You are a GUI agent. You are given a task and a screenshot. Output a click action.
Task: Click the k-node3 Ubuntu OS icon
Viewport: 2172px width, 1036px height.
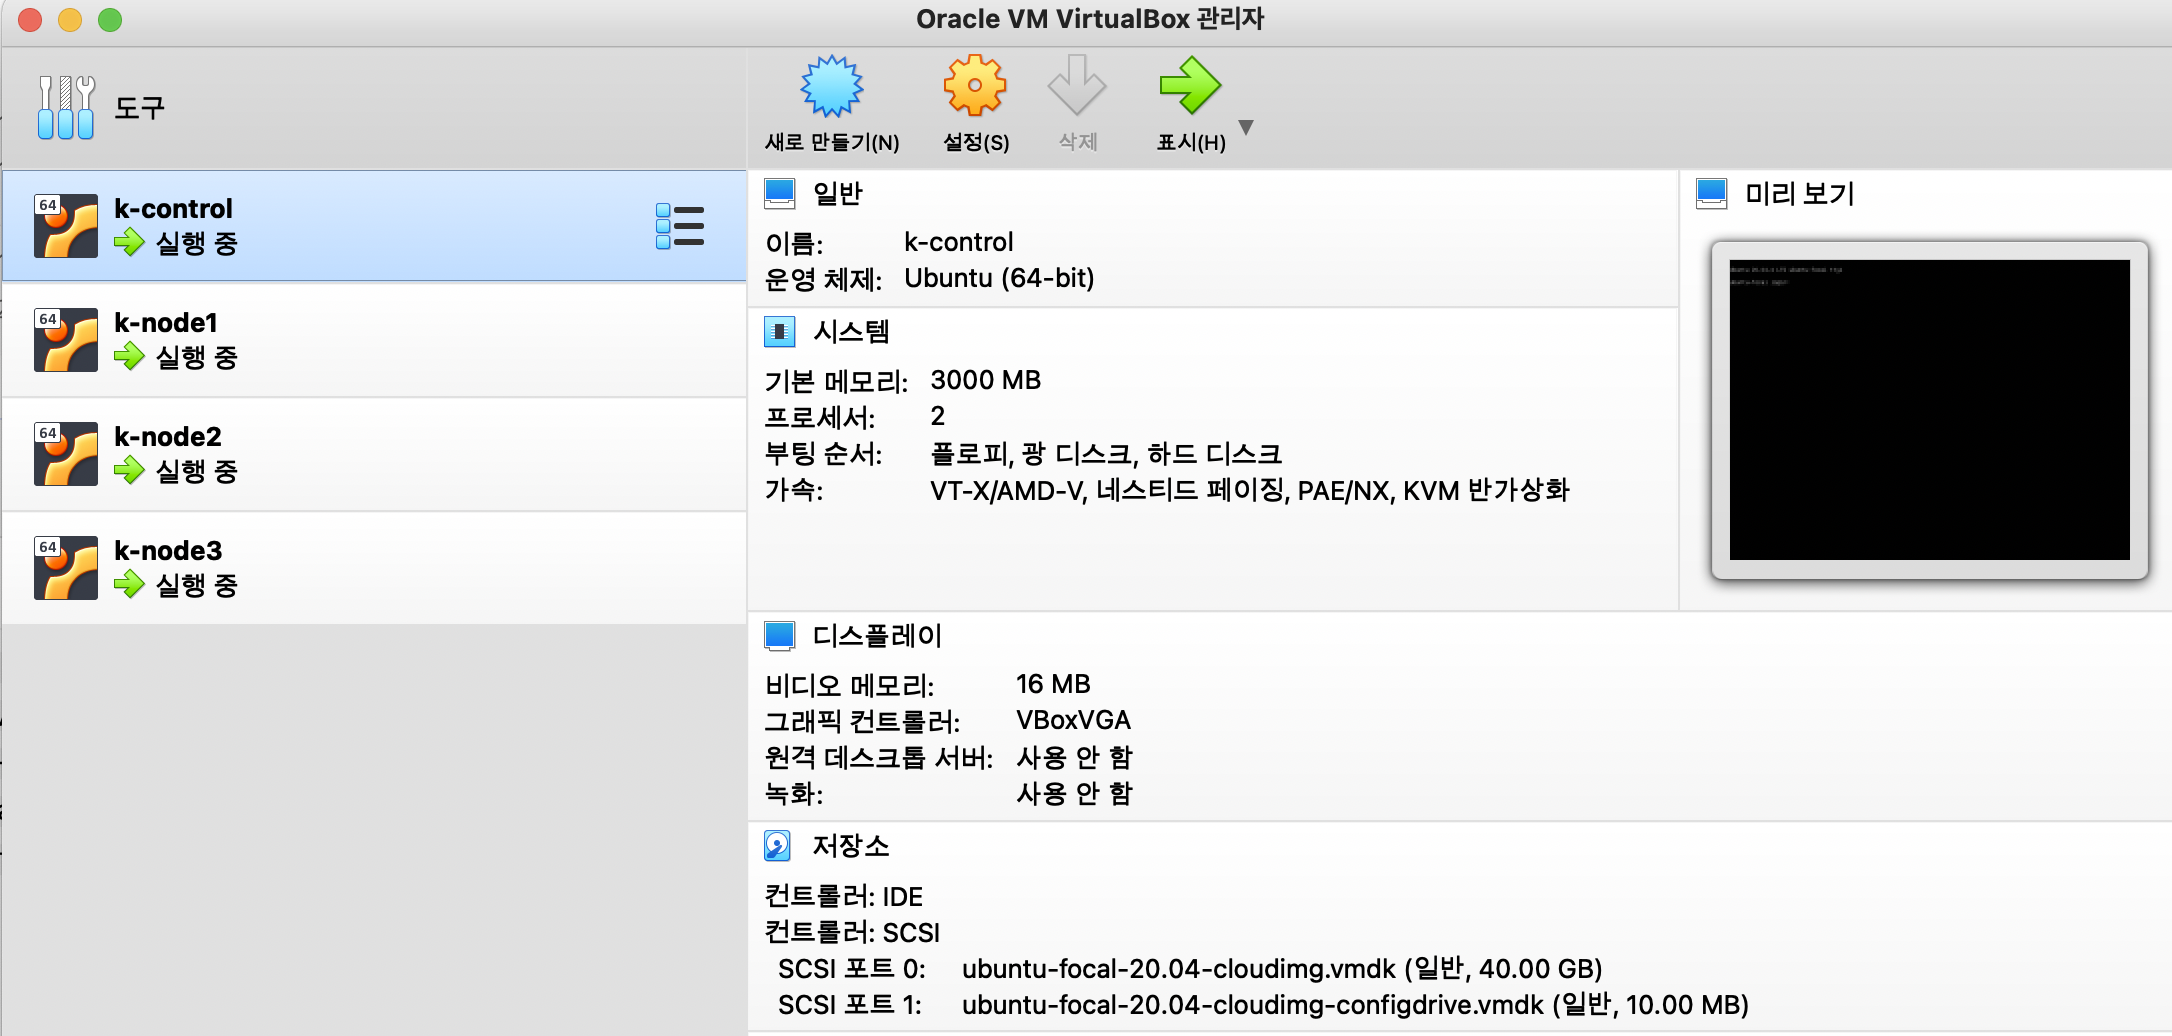tap(66, 568)
